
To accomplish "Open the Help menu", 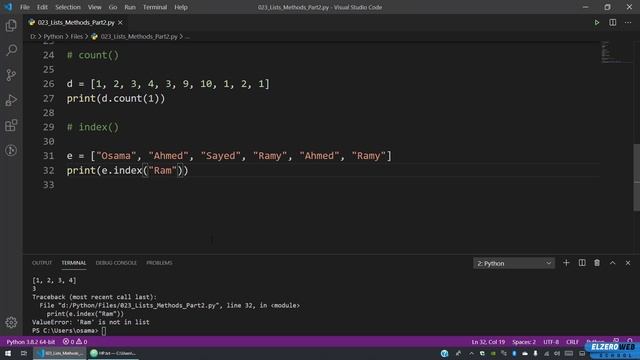I will (181, 7).
